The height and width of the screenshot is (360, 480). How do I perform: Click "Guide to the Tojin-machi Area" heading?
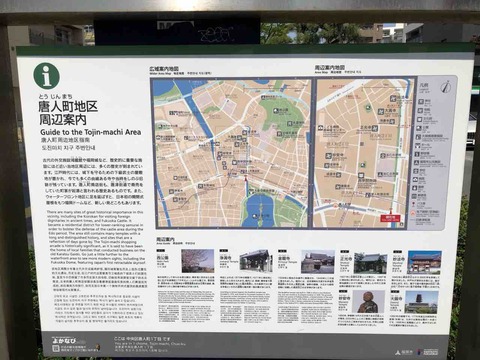(91, 132)
